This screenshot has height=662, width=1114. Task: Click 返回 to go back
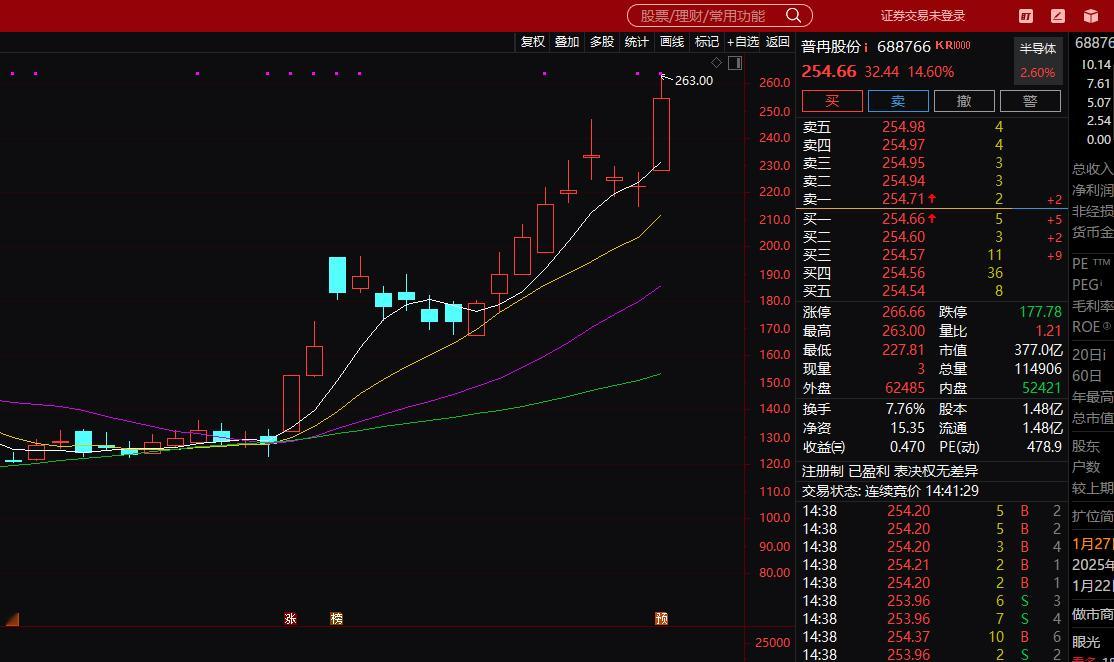click(x=777, y=42)
